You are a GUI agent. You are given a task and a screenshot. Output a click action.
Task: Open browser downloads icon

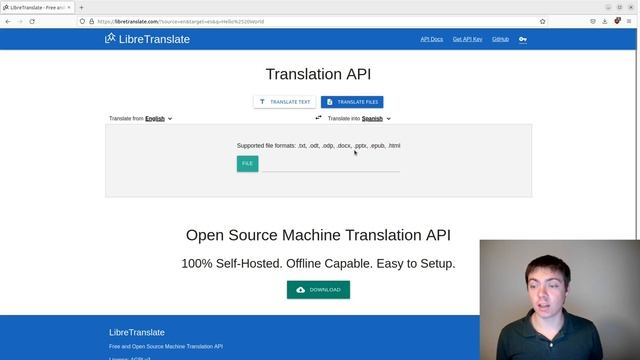pos(604,21)
